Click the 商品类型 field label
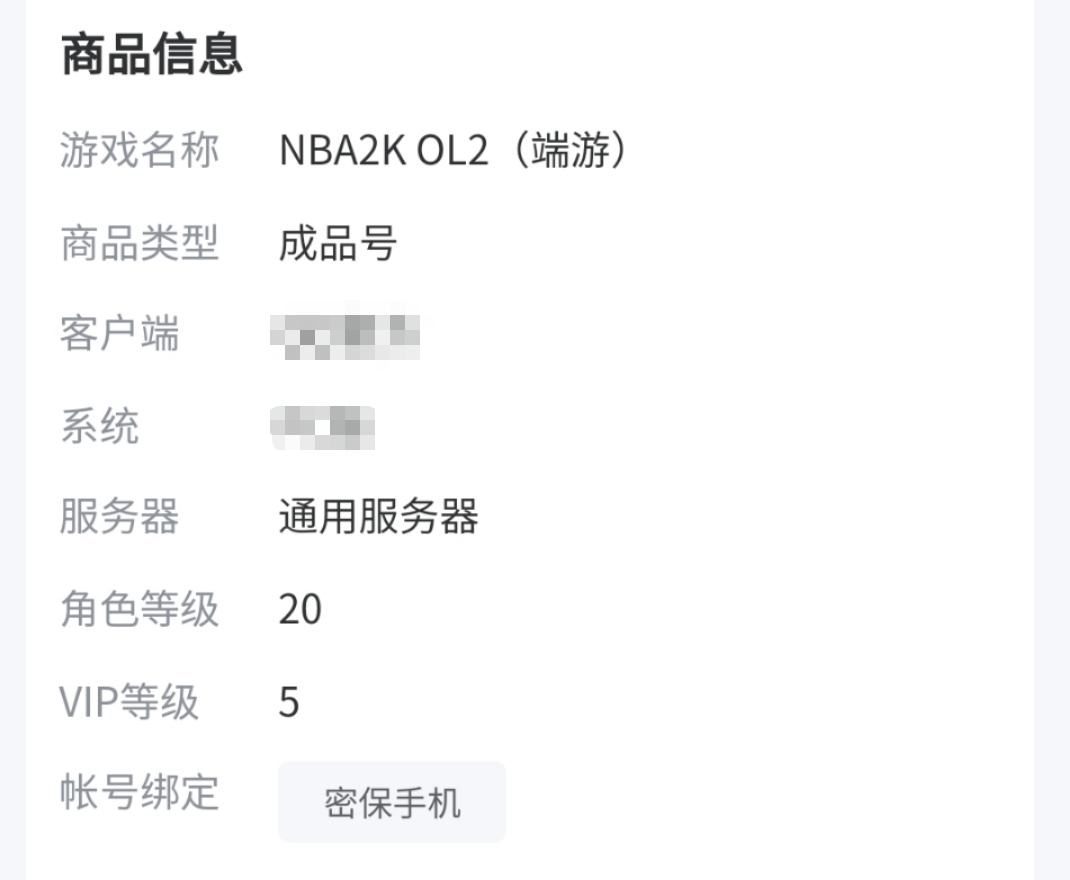1070x880 pixels. [139, 243]
